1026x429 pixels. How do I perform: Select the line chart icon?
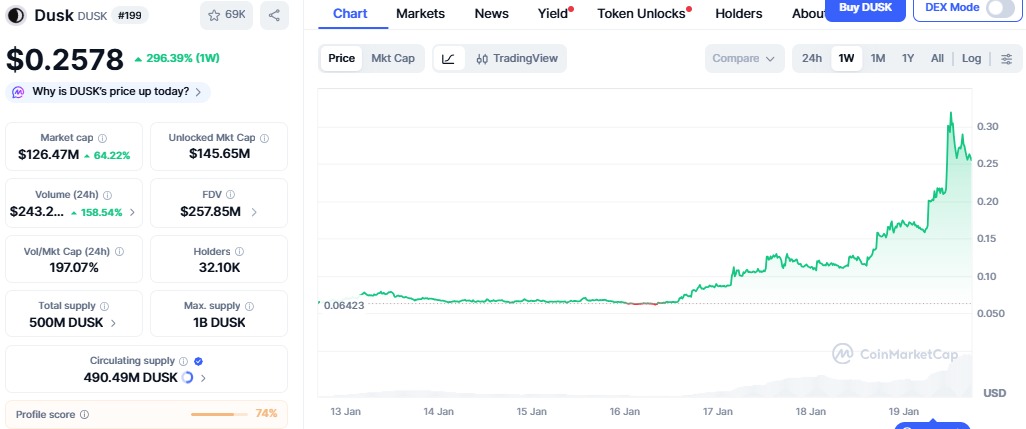(x=448, y=59)
